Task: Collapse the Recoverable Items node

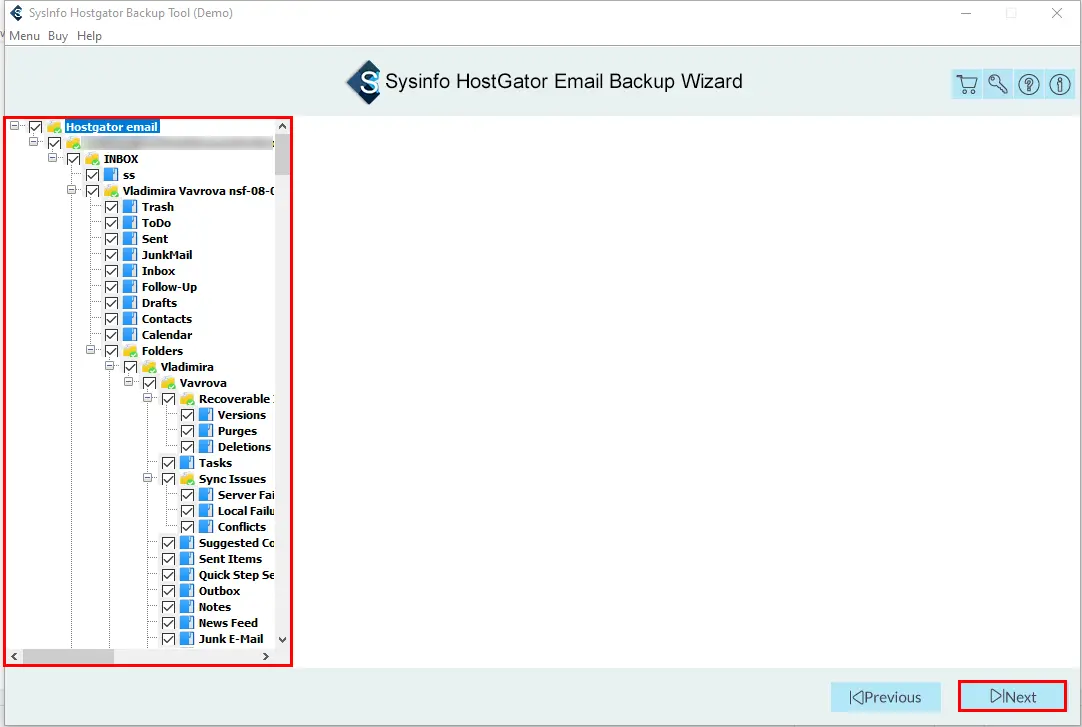Action: 147,398
